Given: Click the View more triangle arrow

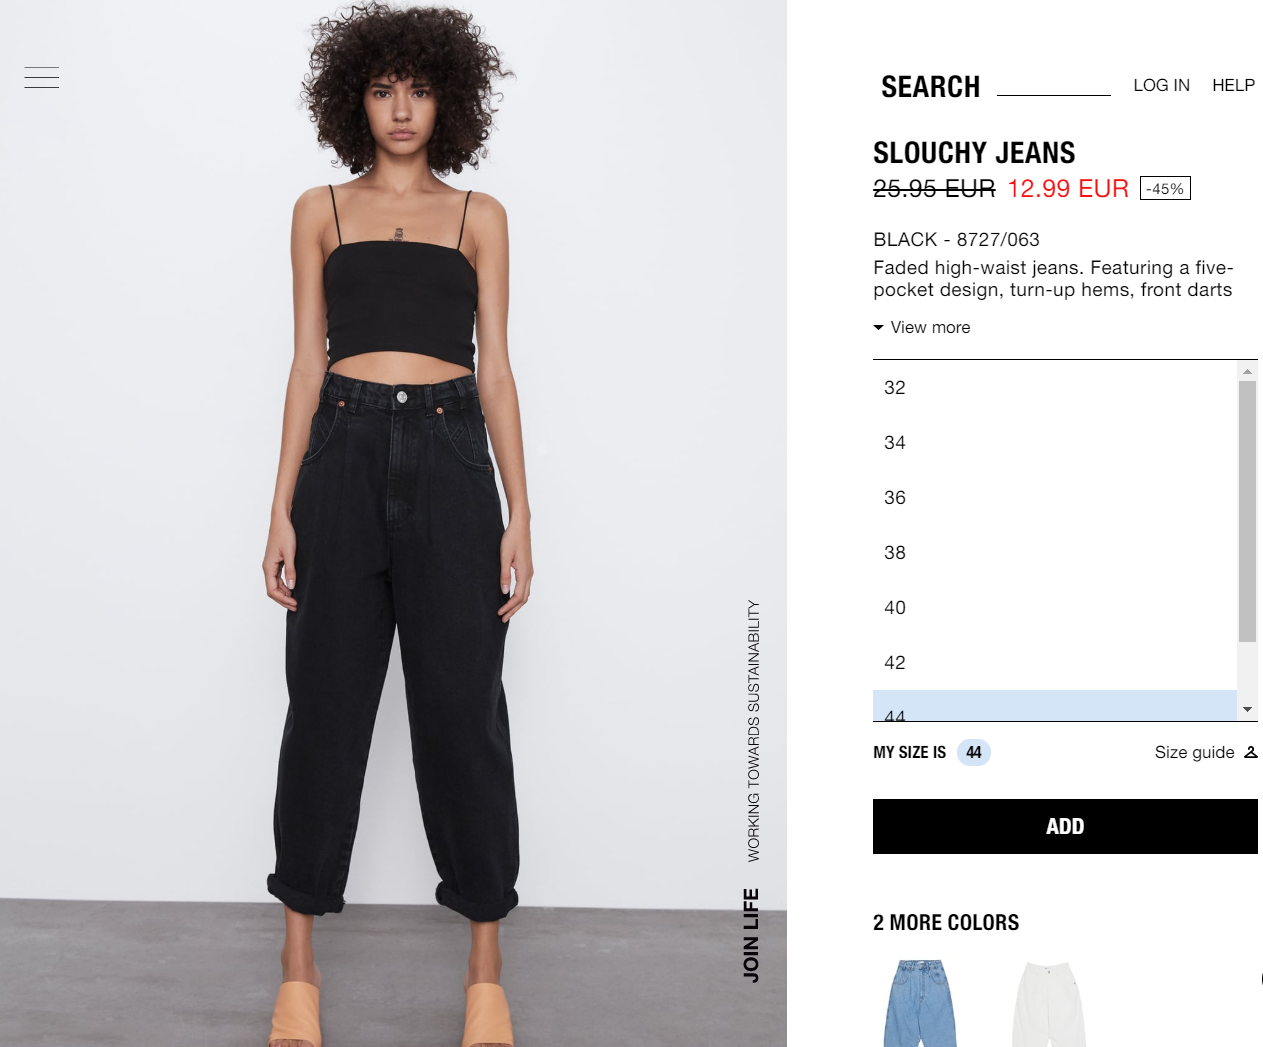Looking at the screenshot, I should [878, 327].
